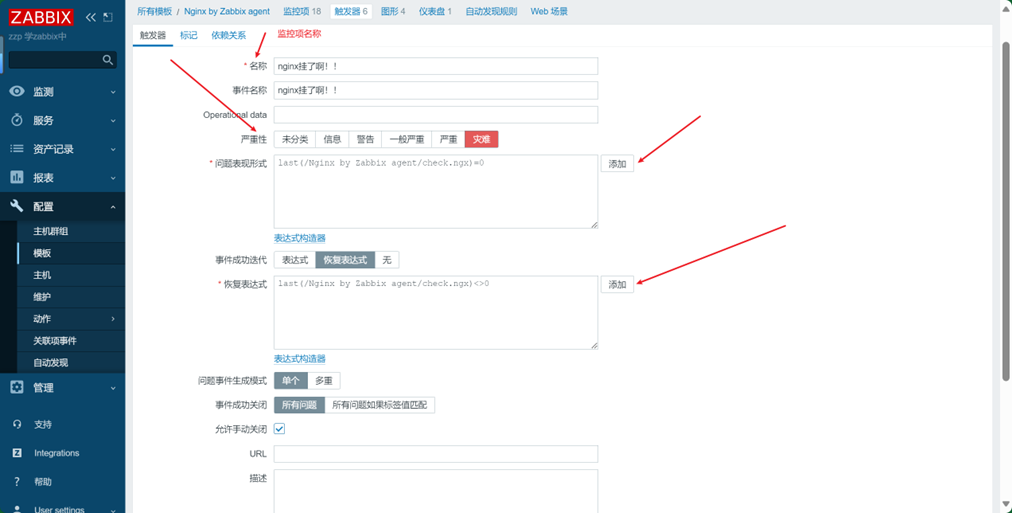
Task: Hide sidebar using the window icon
Action: tap(108, 17)
